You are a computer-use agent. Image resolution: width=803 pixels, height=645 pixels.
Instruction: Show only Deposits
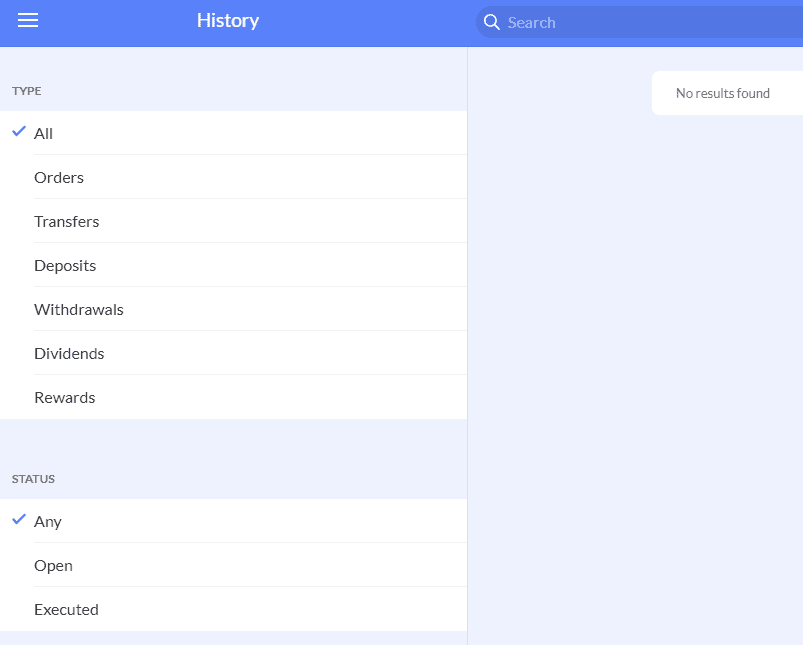[234, 265]
